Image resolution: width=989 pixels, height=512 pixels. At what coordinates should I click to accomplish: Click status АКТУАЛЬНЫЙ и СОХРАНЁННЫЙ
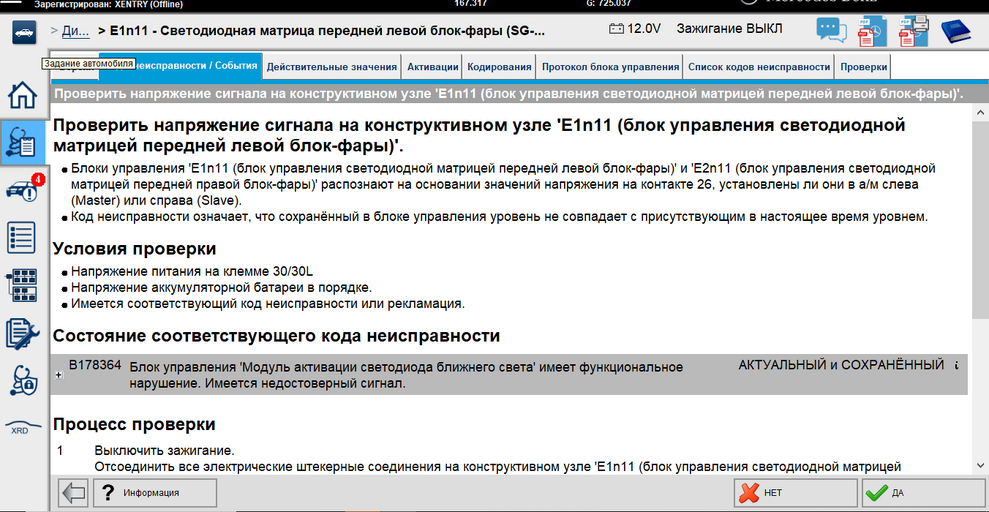pyautogui.click(x=841, y=365)
